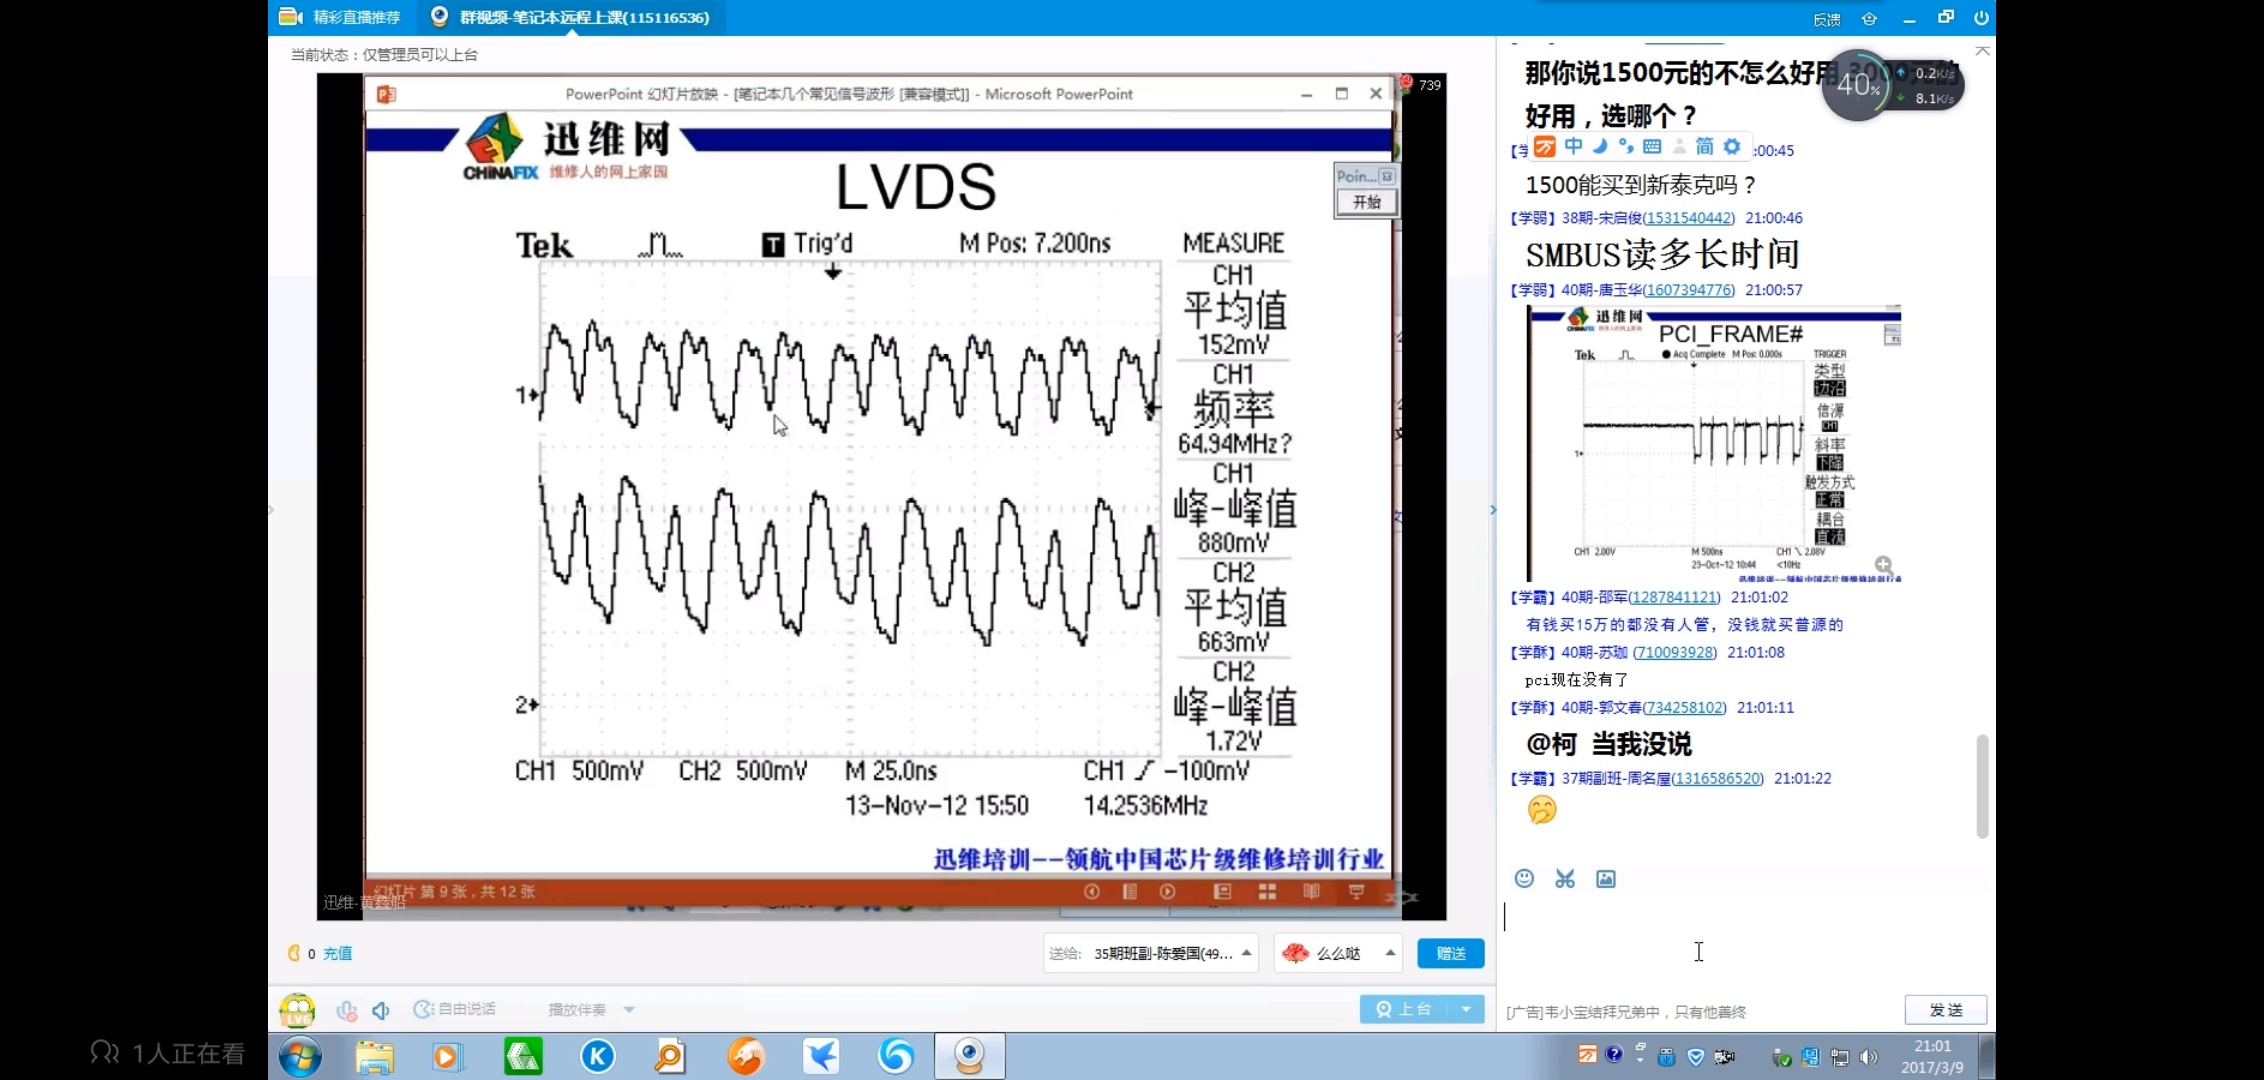The image size is (2264, 1080).
Task: Click the scissors screenshot tool icon
Action: (x=1565, y=878)
